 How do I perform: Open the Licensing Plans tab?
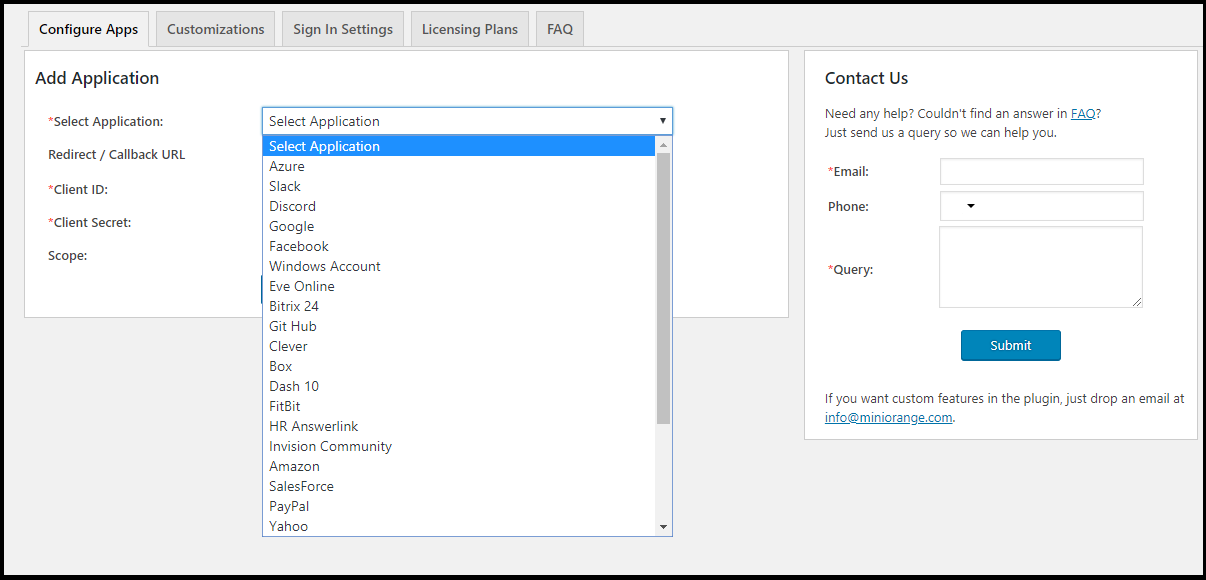click(470, 29)
